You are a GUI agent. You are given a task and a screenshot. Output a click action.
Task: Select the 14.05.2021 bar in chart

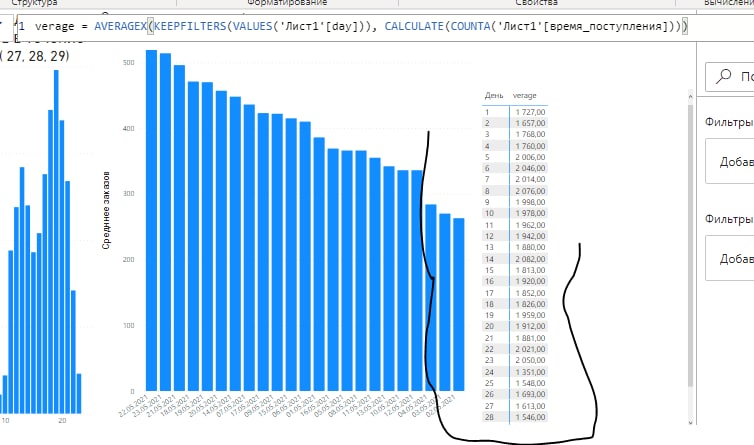[235, 243]
